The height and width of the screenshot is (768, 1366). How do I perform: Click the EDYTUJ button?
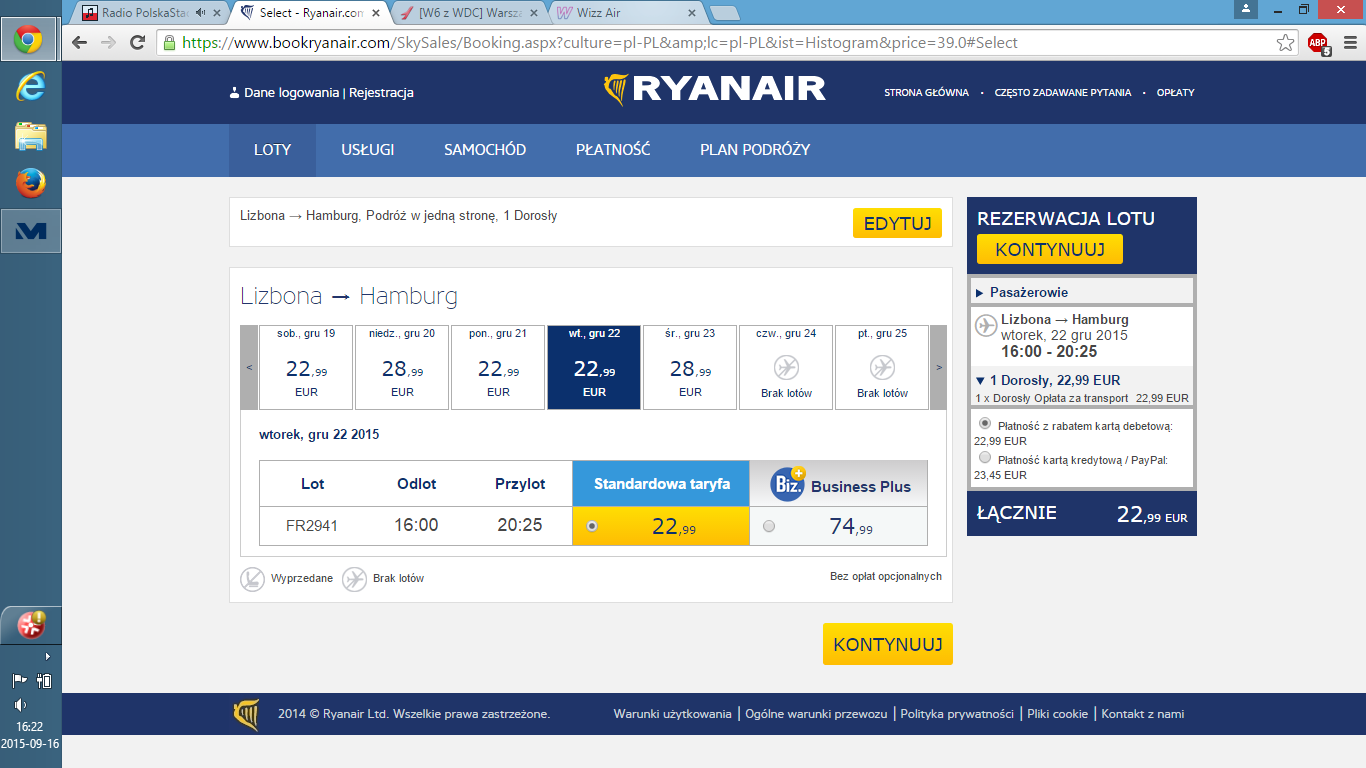897,223
